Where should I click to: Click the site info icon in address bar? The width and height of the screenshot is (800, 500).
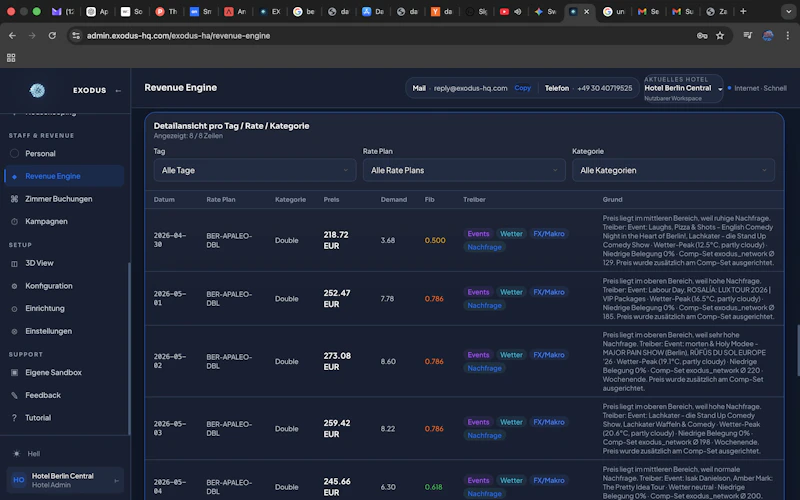pos(76,36)
